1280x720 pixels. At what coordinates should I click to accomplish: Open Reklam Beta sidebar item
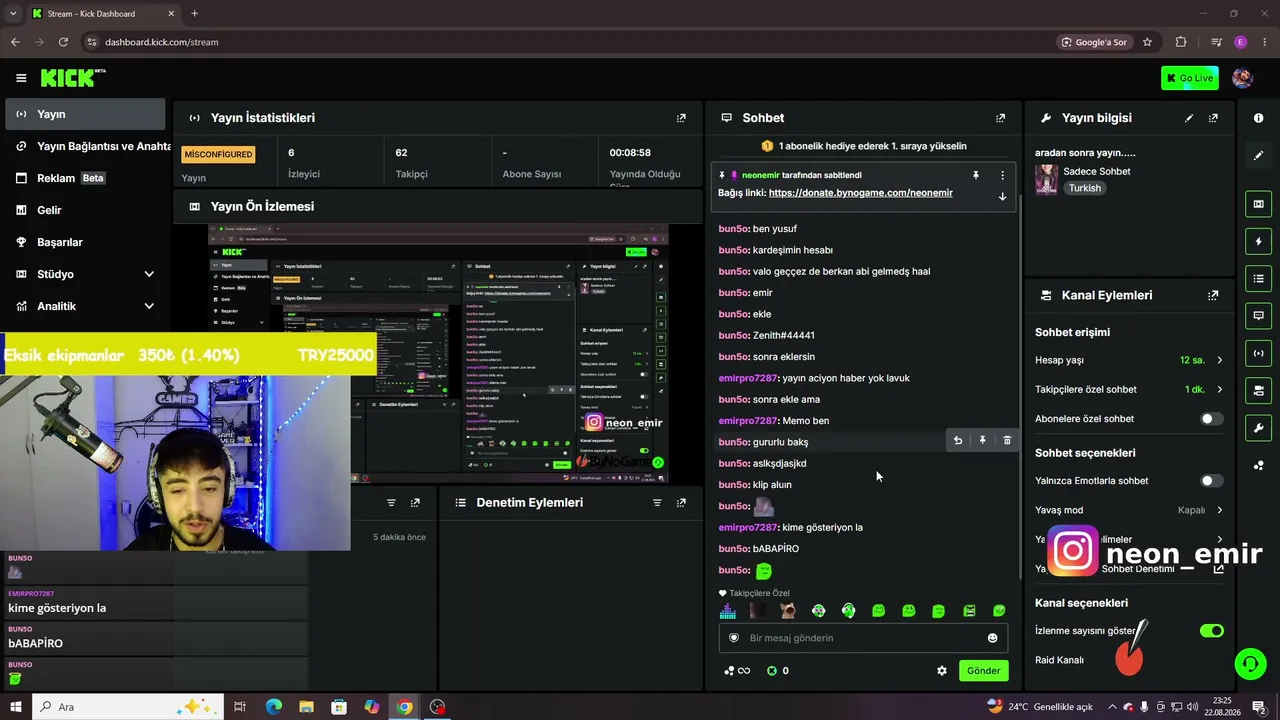click(x=85, y=178)
